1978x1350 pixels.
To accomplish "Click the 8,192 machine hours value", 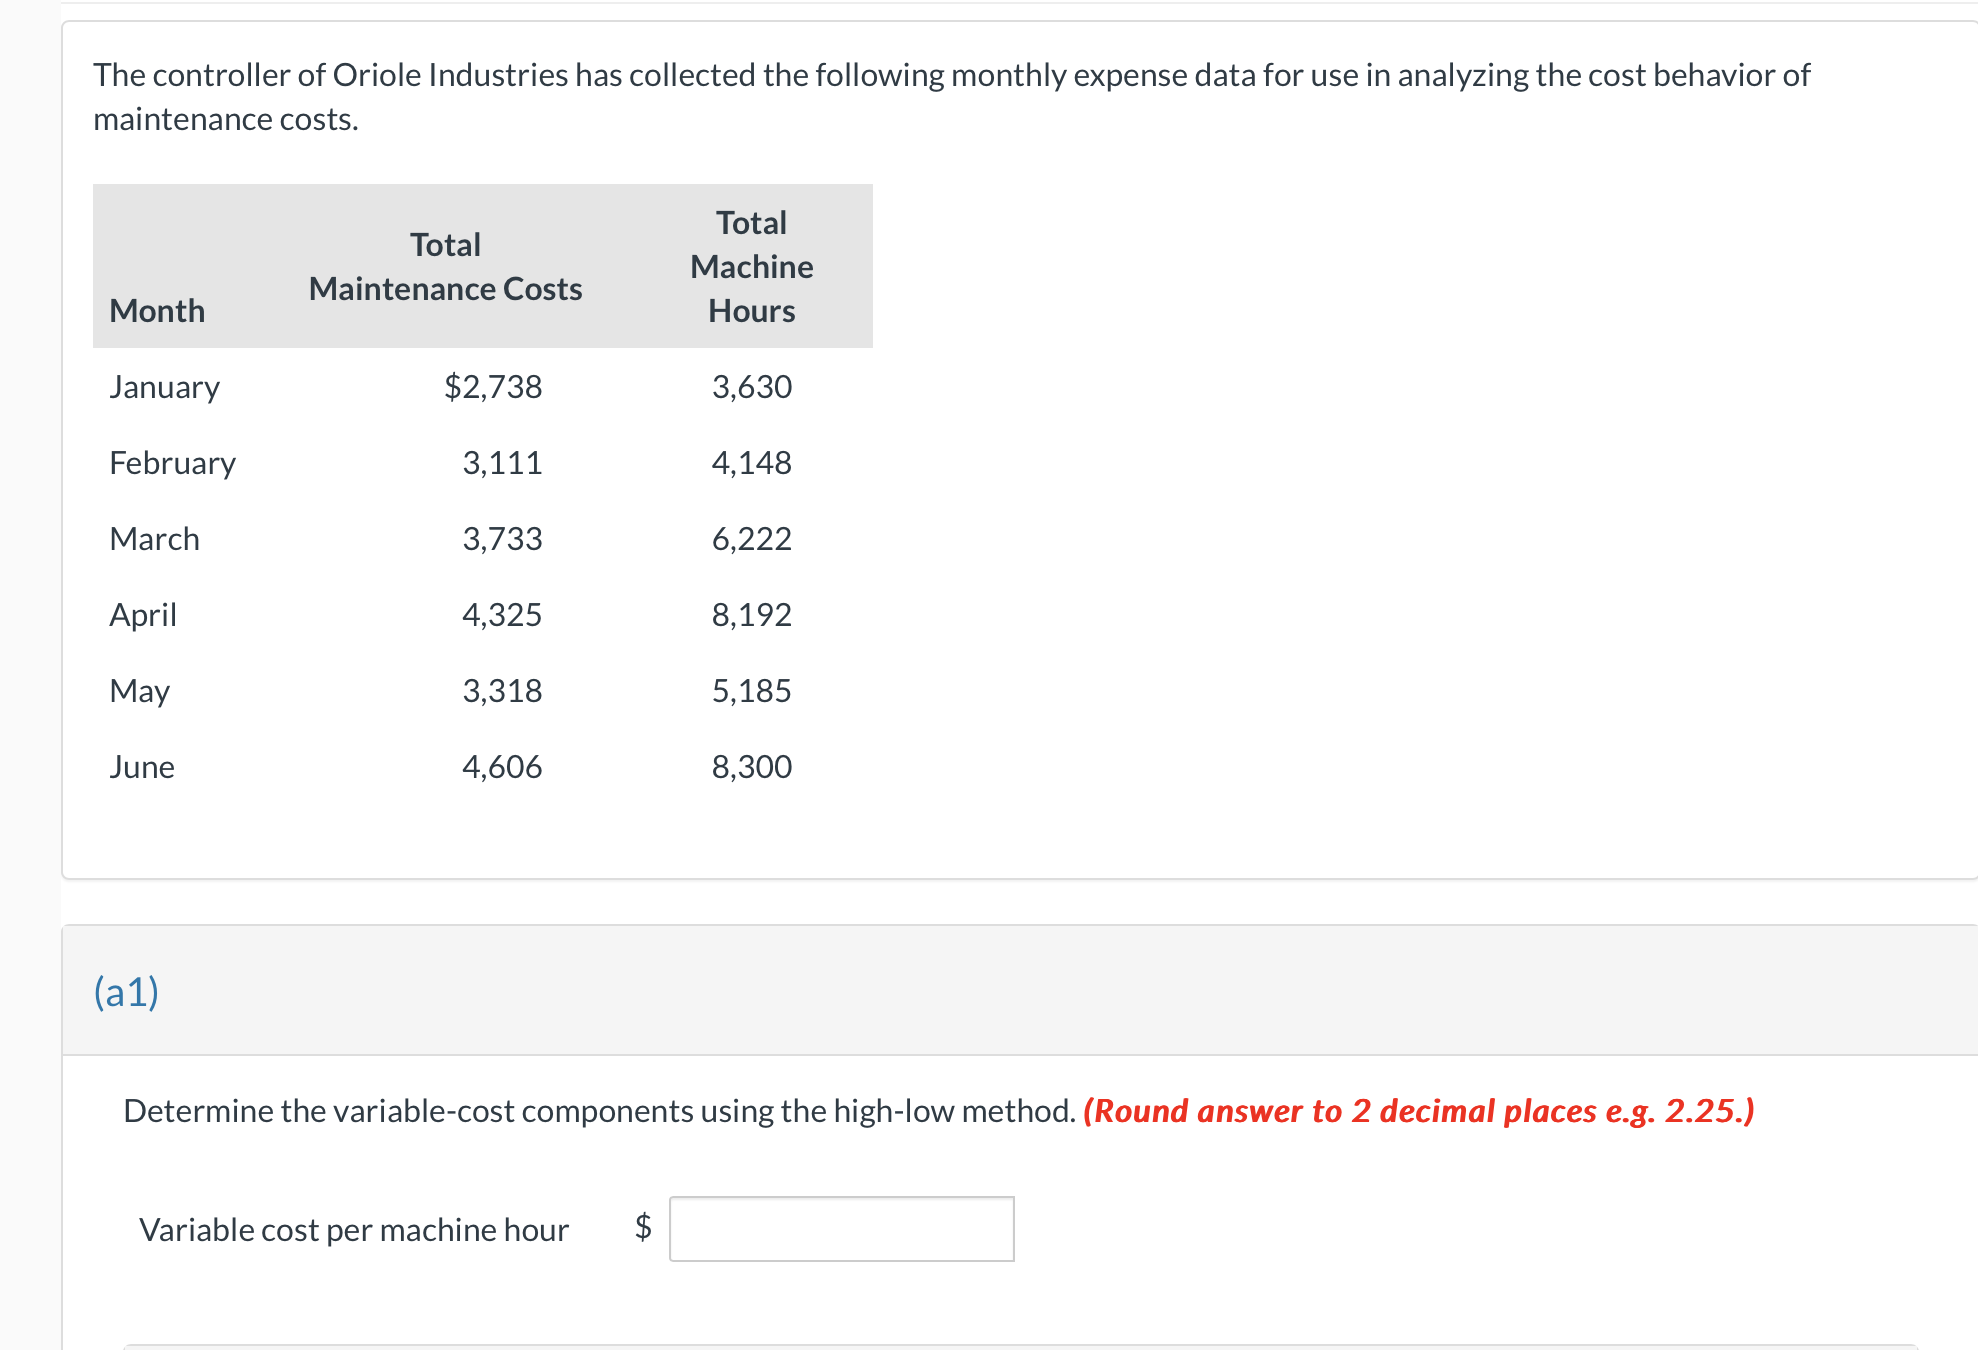I will (751, 615).
